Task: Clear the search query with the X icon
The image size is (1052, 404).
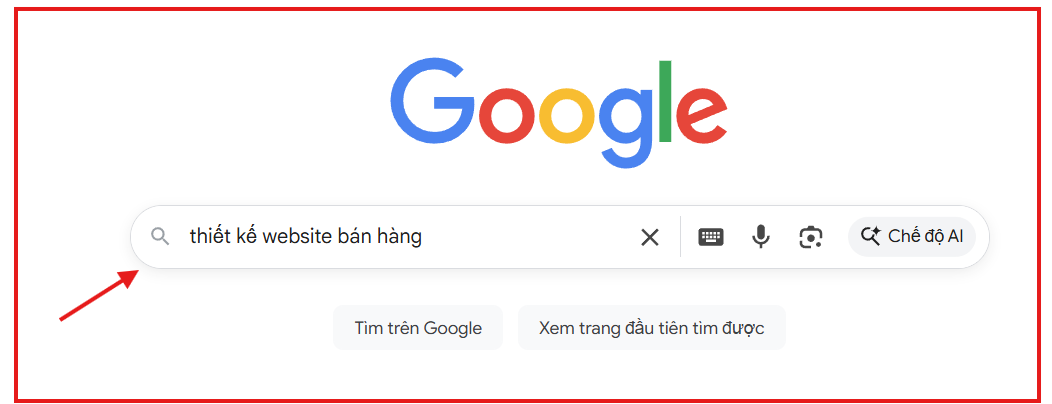Action: [x=649, y=237]
